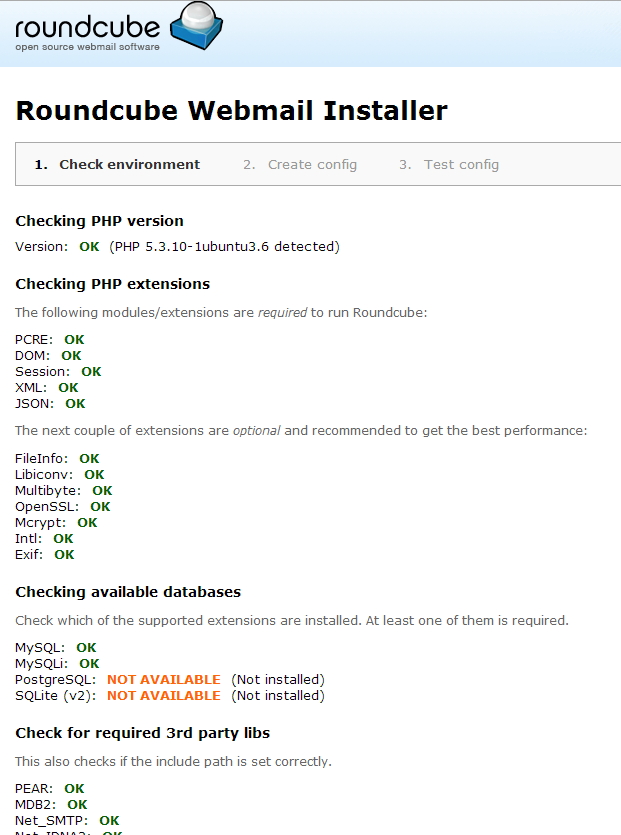Screen dimensions: 621x835
Task: Click the XML extension row
Action: click(x=47, y=388)
